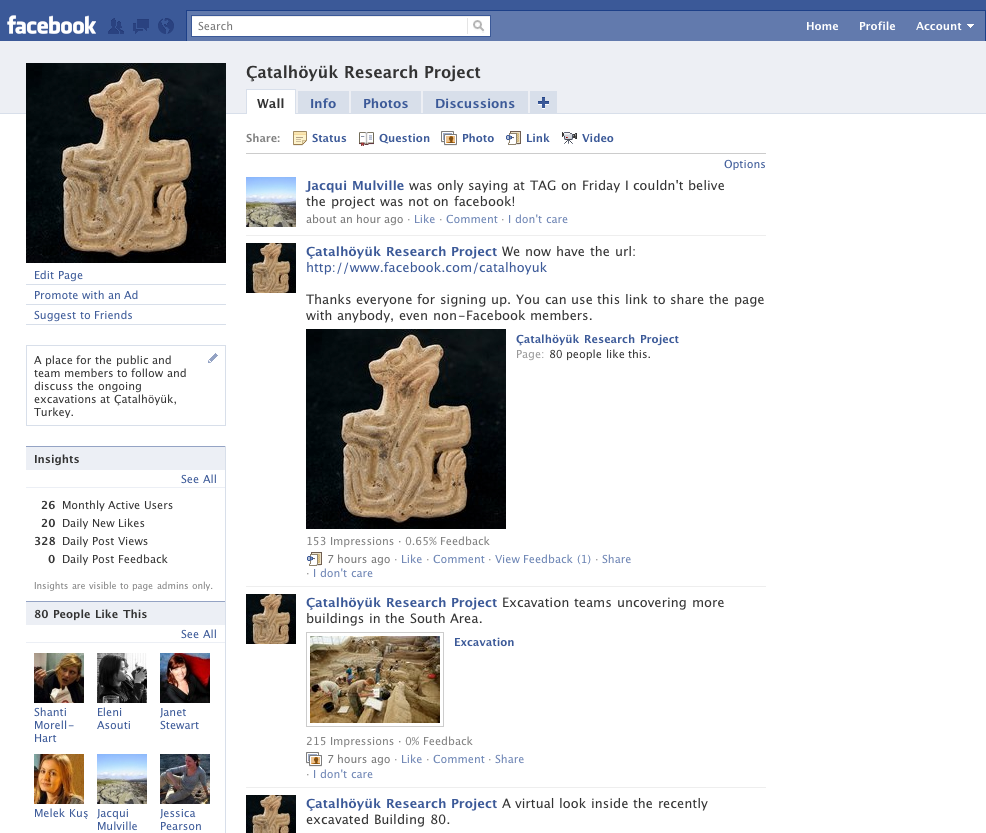The height and width of the screenshot is (833, 986).
Task: Click See All under Insights
Action: coord(199,479)
